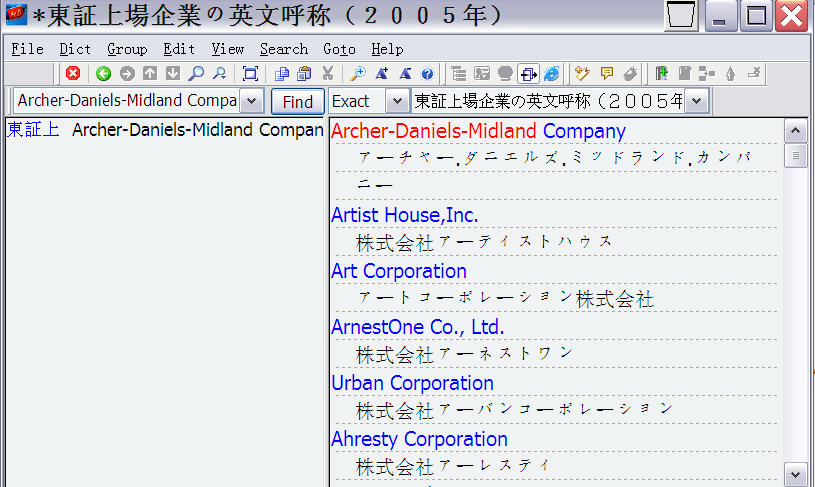The height and width of the screenshot is (487, 815).
Task: Open help via blue question icon
Action: click(427, 73)
